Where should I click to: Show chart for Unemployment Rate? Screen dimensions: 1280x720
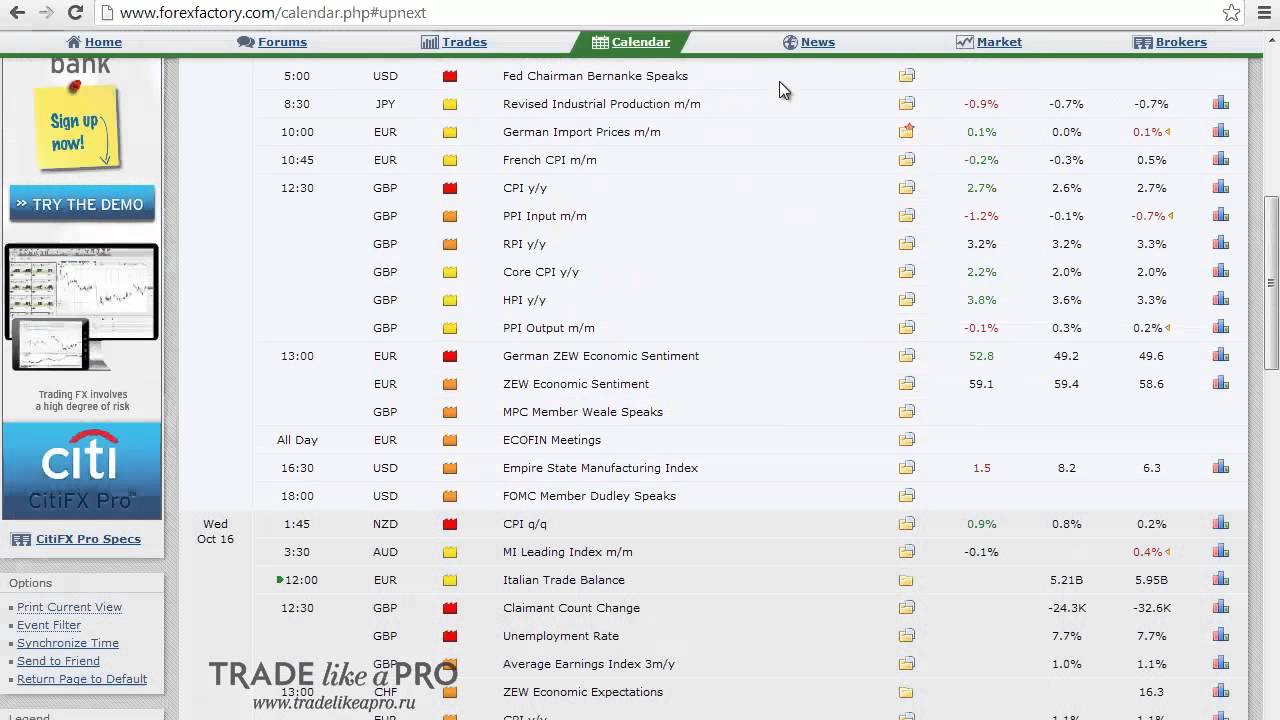(x=1221, y=635)
